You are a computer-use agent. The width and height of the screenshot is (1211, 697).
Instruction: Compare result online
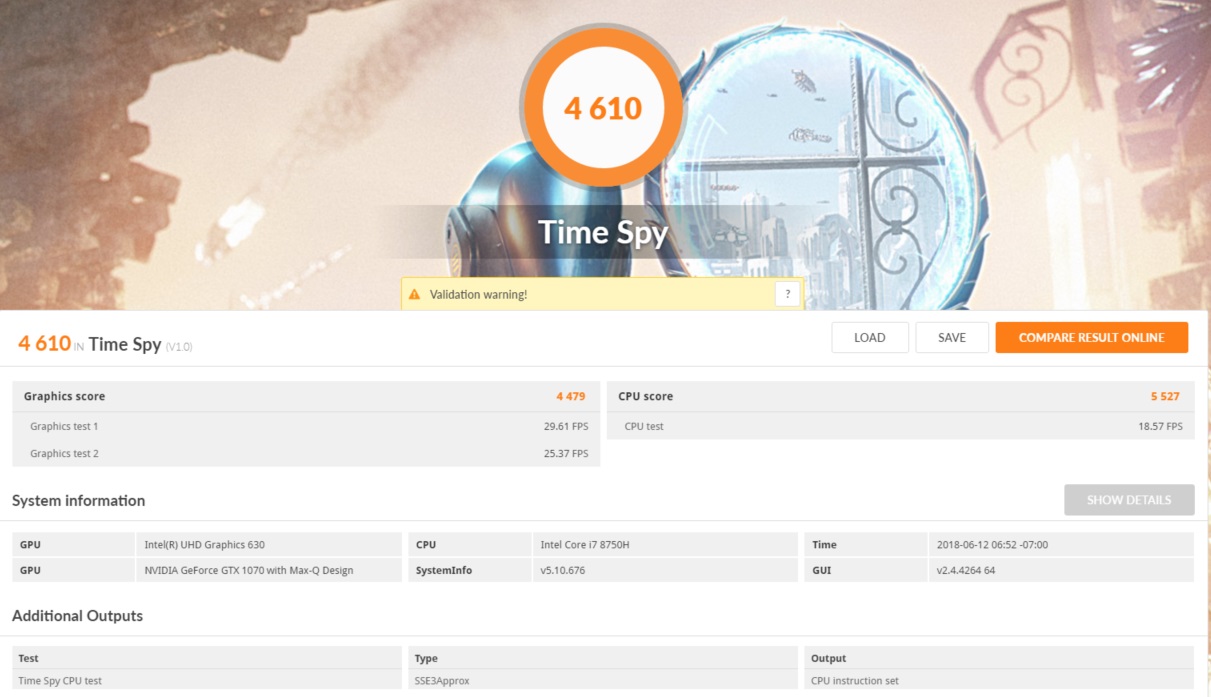[x=1091, y=338]
